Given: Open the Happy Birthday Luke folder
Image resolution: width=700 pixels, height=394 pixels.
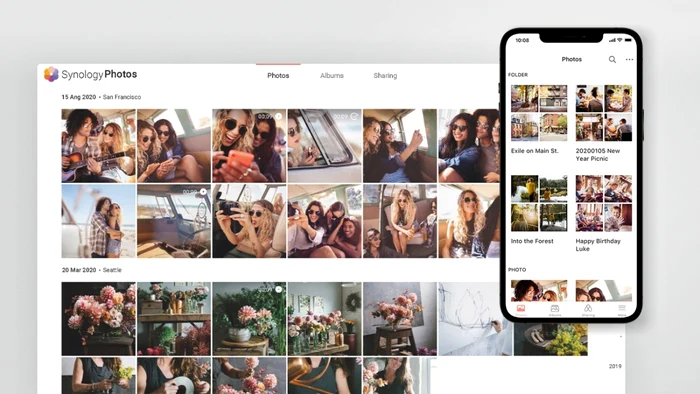Looking at the screenshot, I should (604, 213).
